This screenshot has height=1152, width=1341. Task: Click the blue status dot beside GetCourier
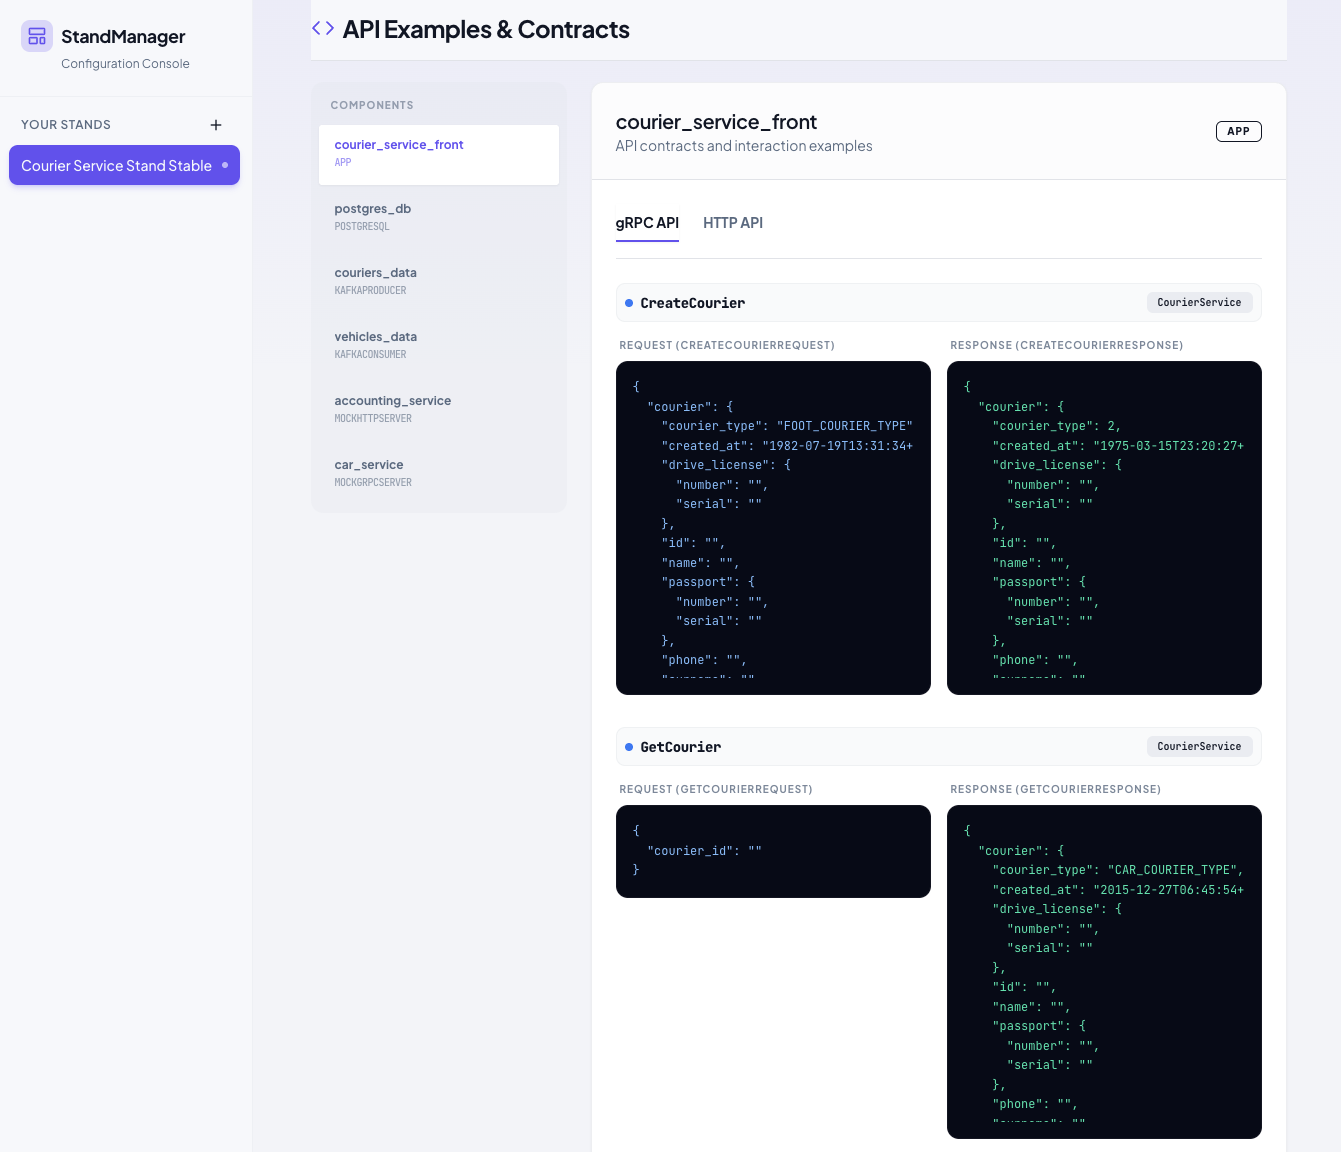629,746
